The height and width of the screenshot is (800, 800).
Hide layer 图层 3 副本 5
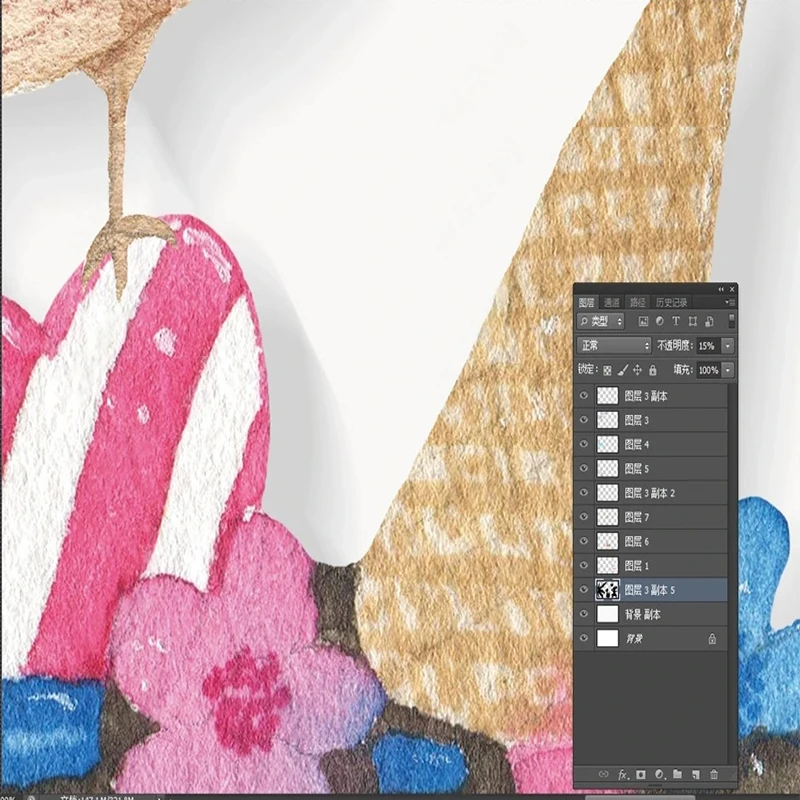(584, 590)
